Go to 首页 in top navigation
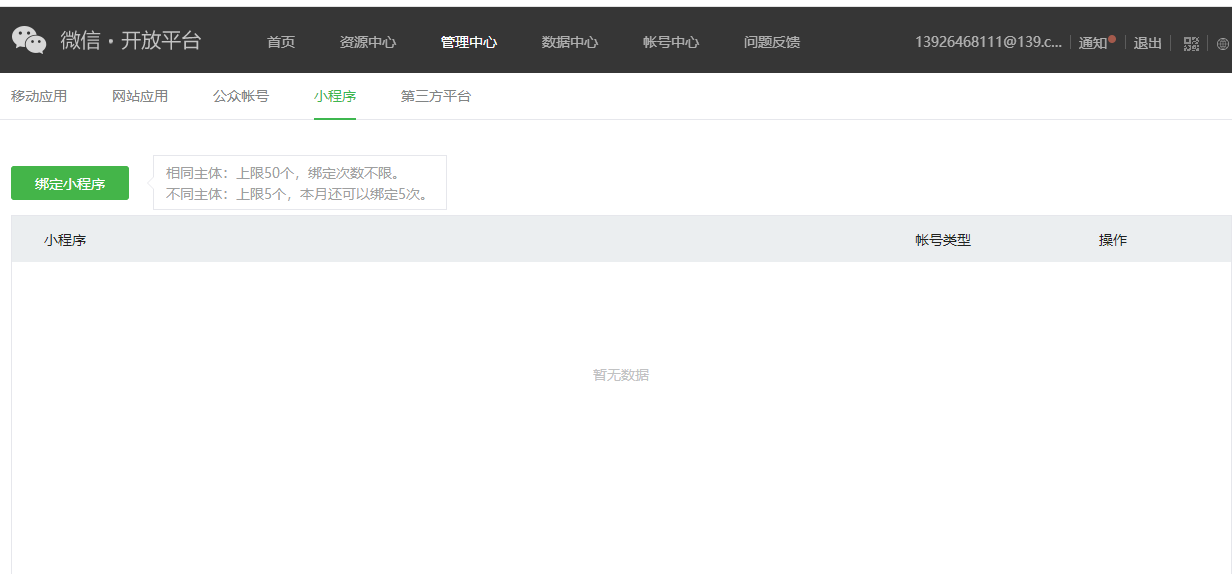 click(281, 42)
